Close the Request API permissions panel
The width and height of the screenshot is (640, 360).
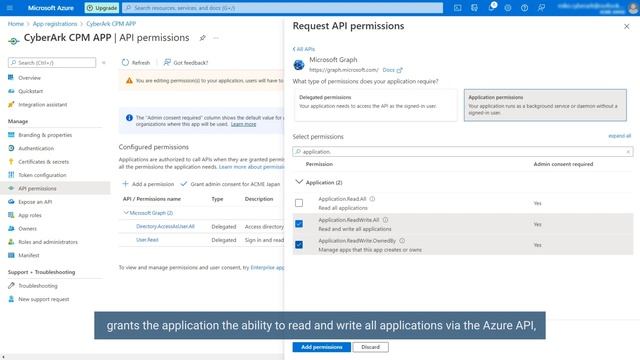click(627, 27)
